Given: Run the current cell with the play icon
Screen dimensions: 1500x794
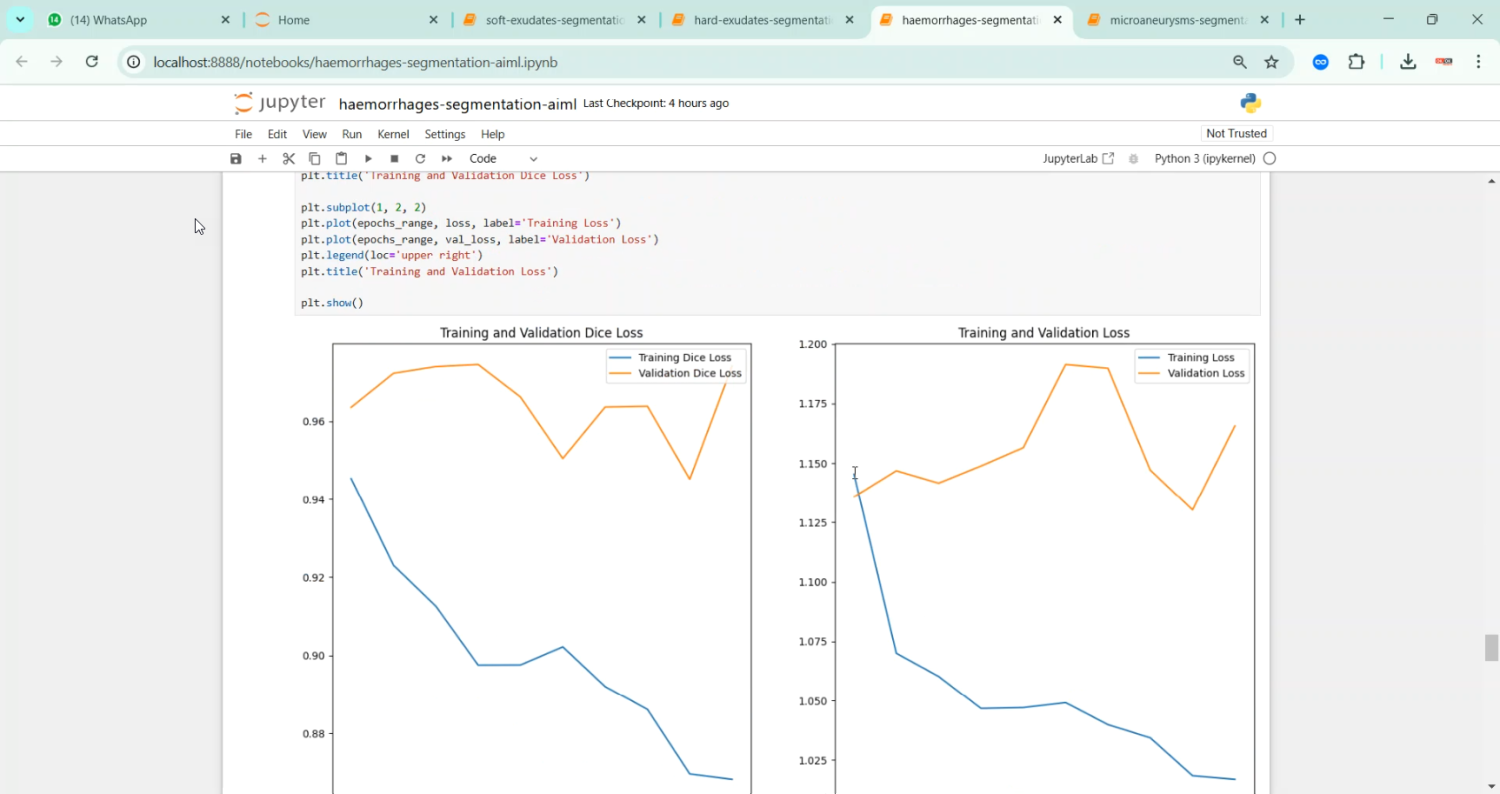Looking at the screenshot, I should click(368, 159).
